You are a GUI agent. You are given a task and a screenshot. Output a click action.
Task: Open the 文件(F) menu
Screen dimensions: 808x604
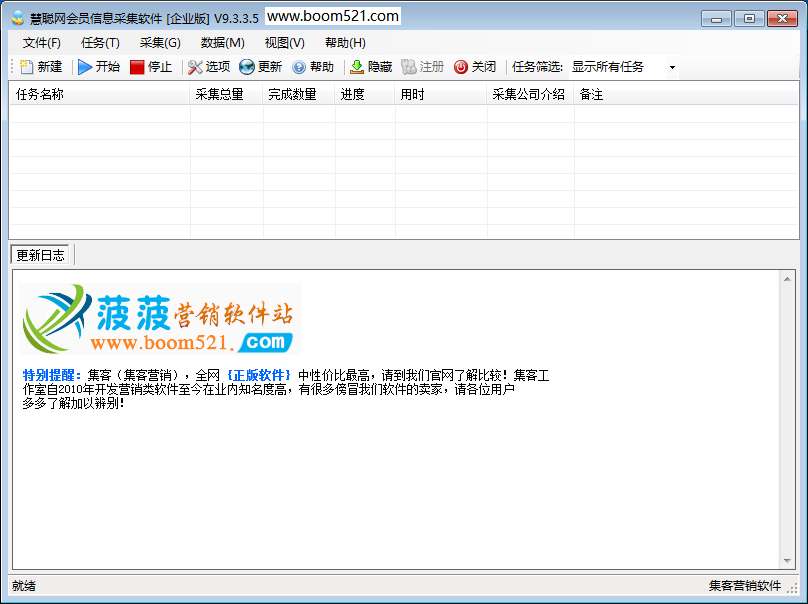tap(42, 43)
